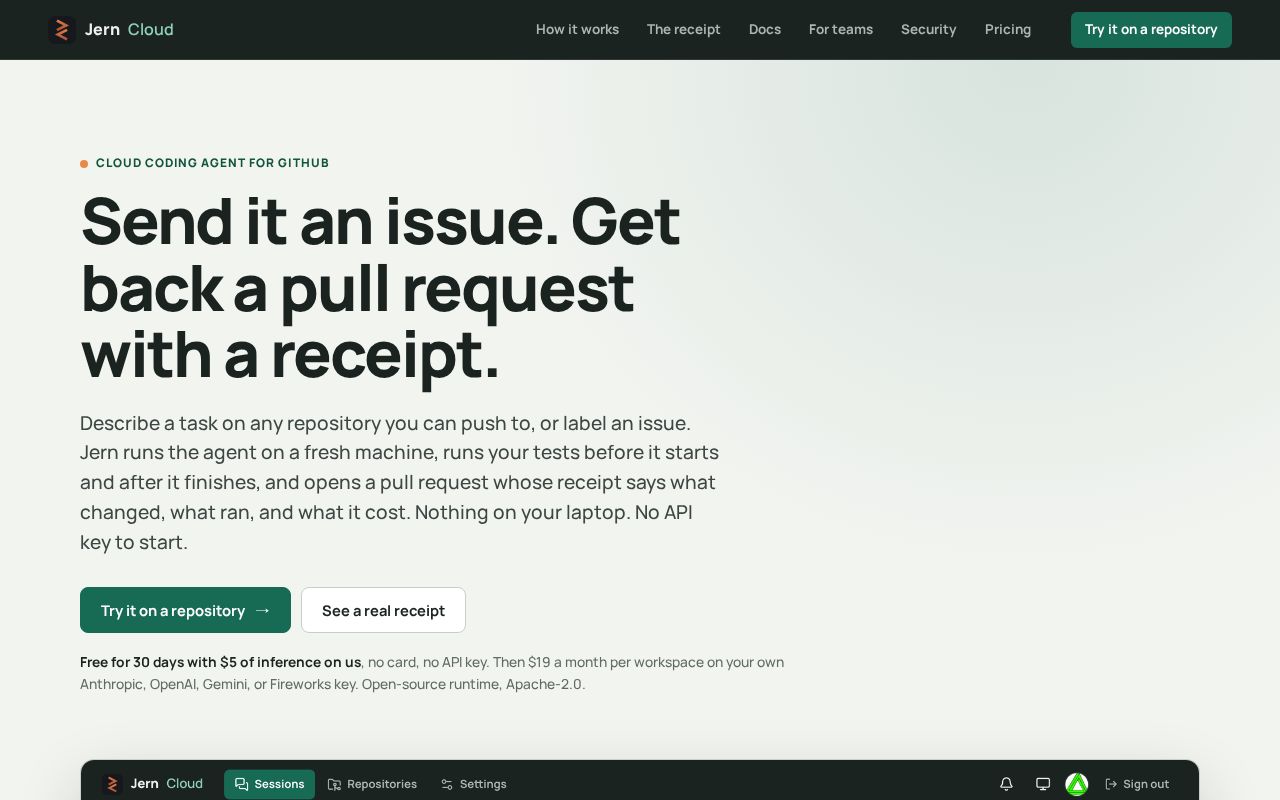1280x800 pixels.
Task: Open the Security page
Action: pyautogui.click(x=929, y=30)
